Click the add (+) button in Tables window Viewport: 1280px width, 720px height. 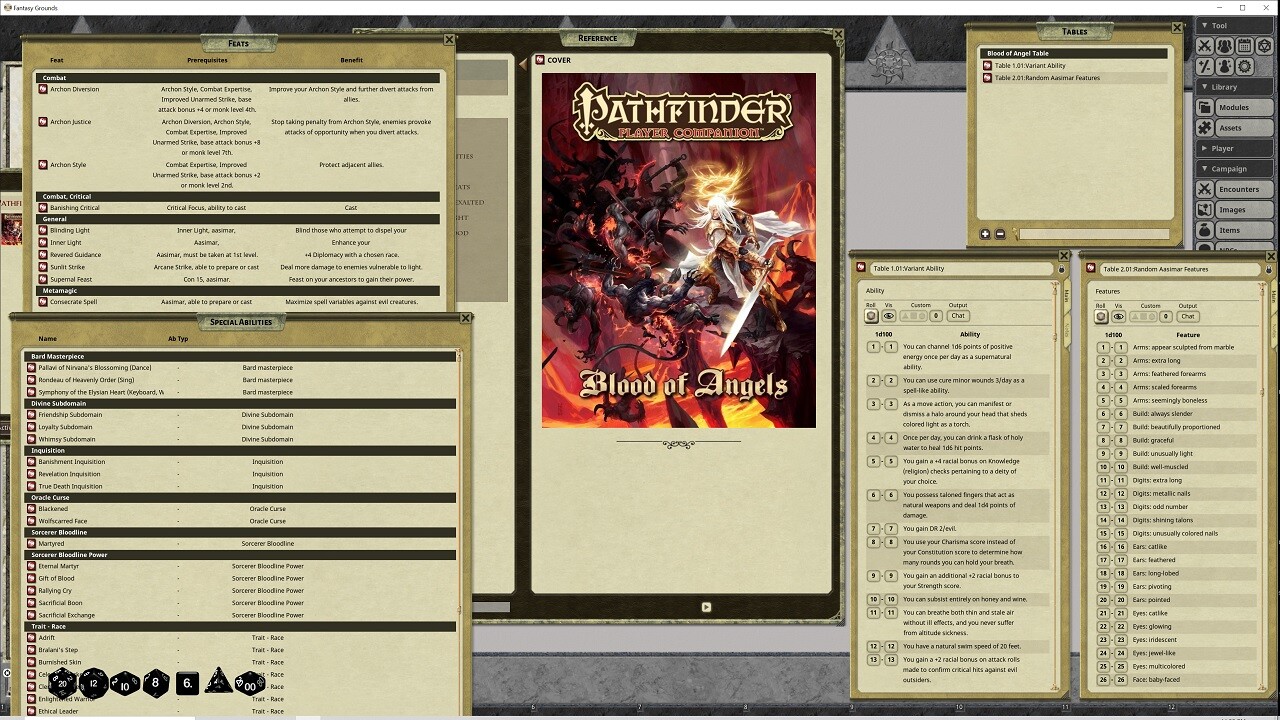tap(985, 234)
